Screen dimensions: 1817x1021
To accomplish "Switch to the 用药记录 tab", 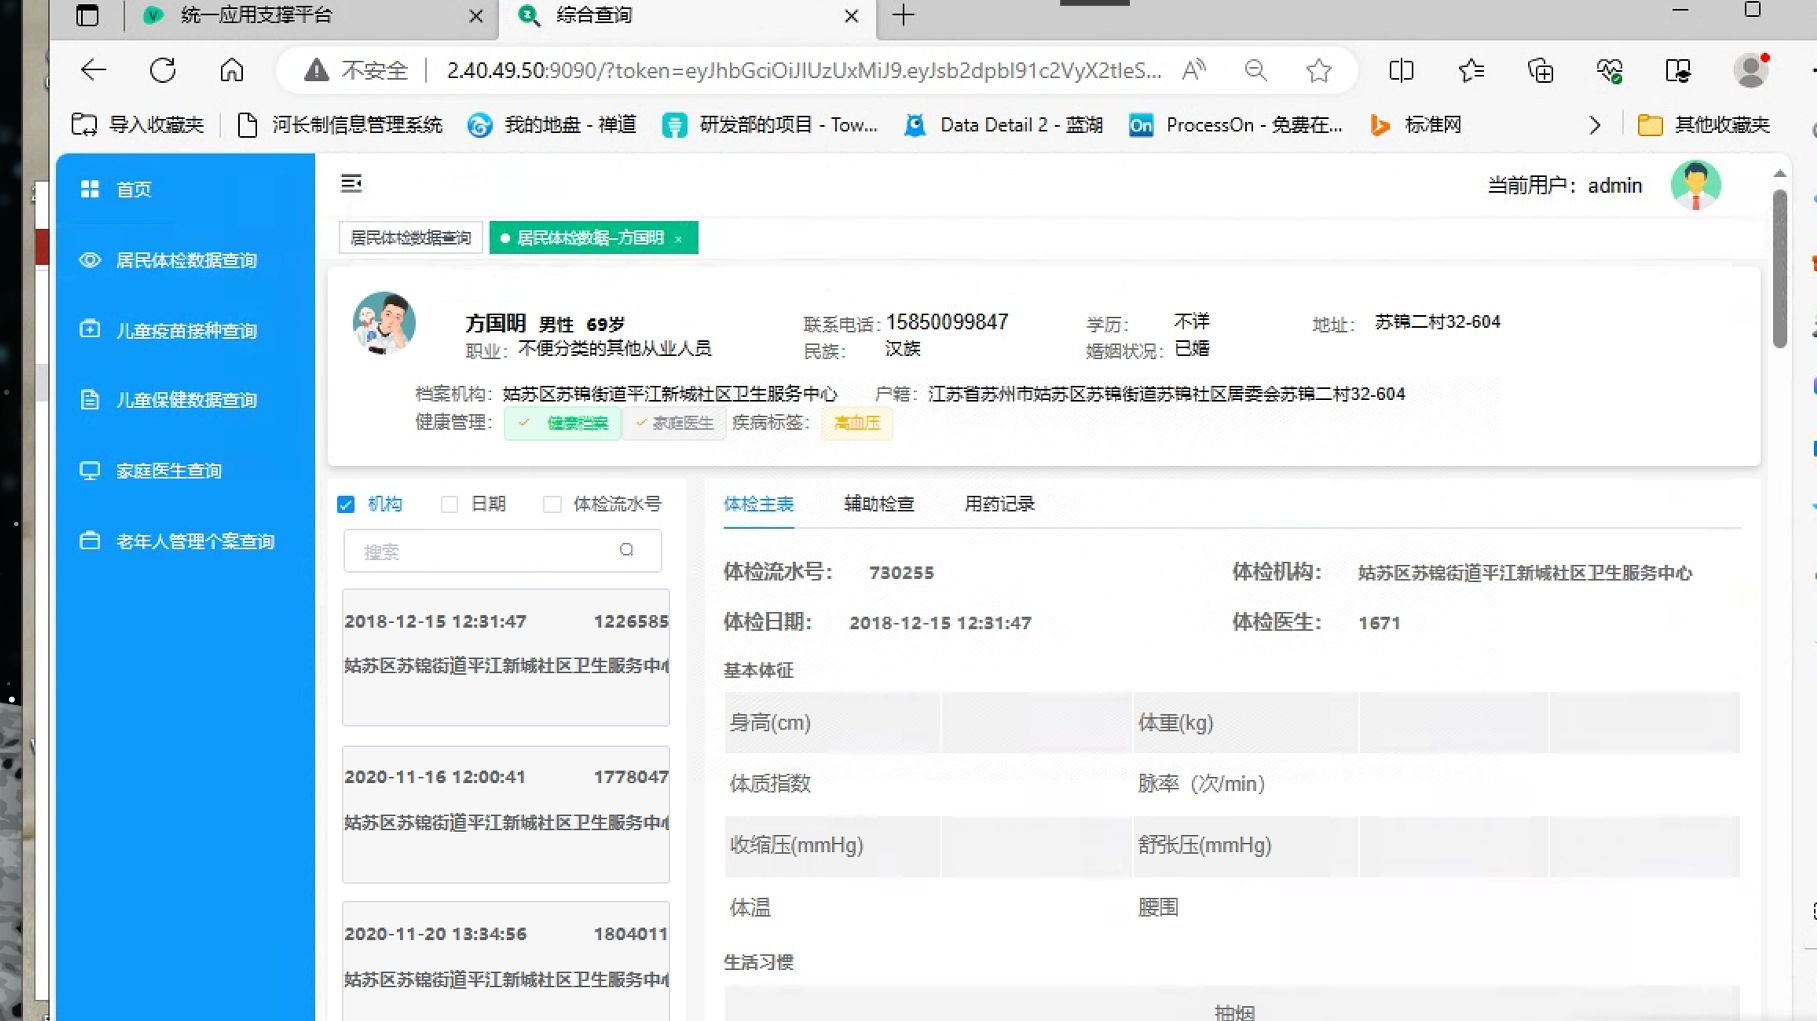I will (x=999, y=504).
